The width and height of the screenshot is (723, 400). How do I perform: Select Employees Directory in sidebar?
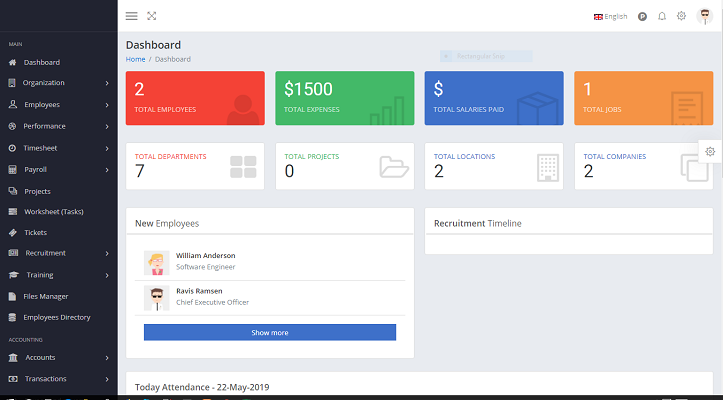click(x=57, y=317)
